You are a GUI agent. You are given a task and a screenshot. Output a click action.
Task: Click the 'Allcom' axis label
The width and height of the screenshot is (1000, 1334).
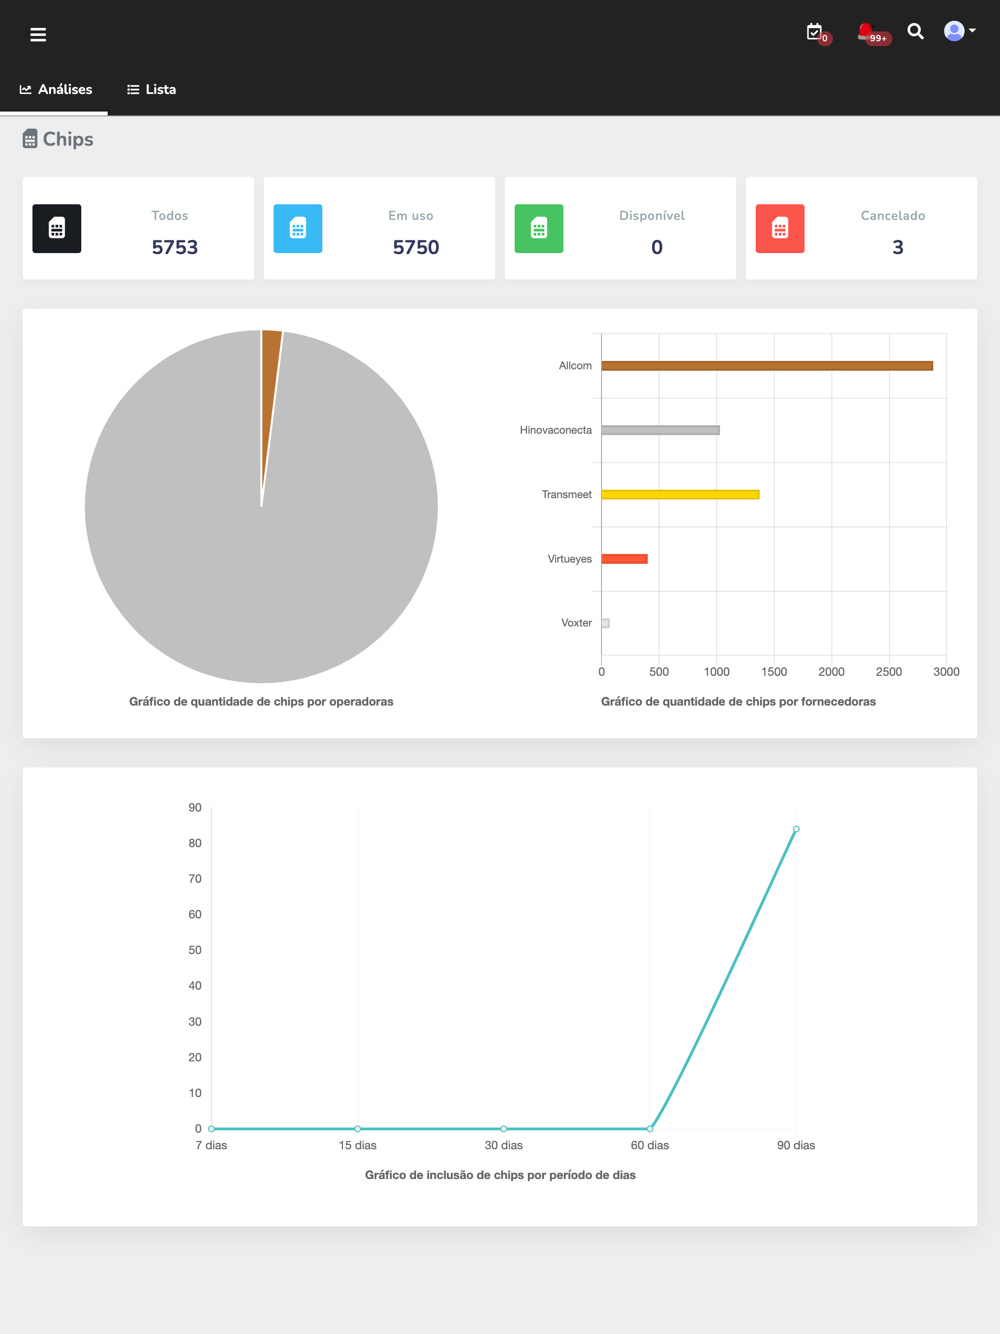click(x=575, y=366)
